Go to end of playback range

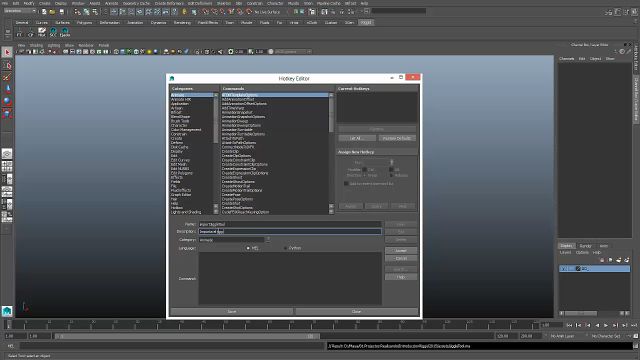pos(633,325)
